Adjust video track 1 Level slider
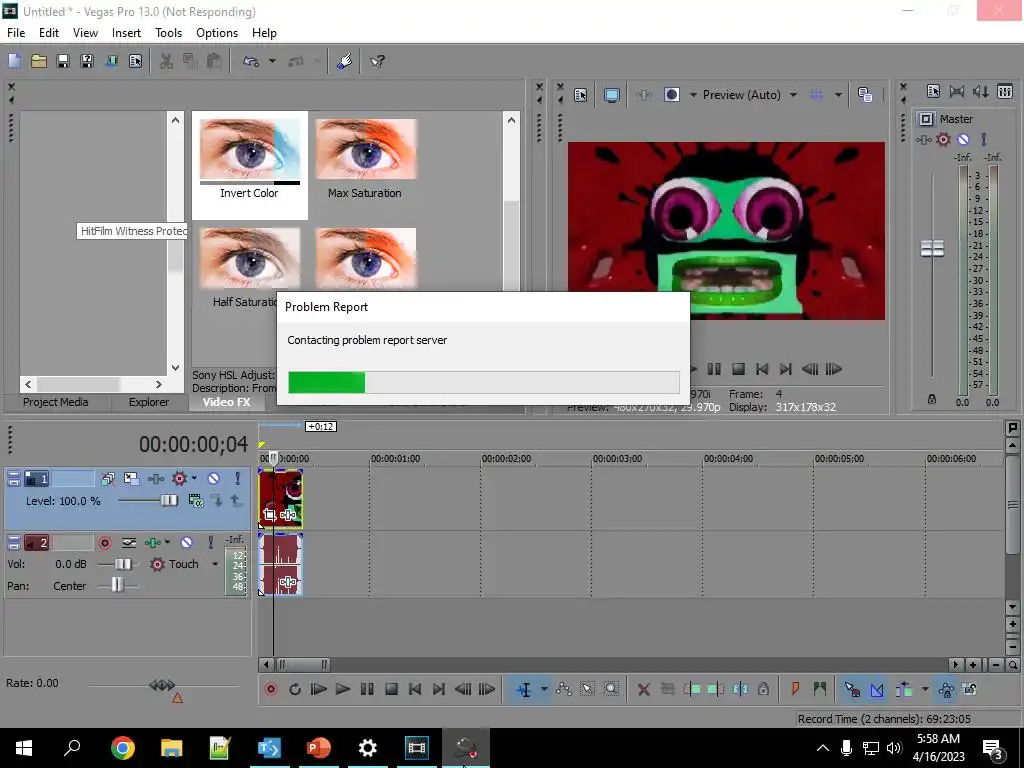1024x768 pixels. (168, 501)
